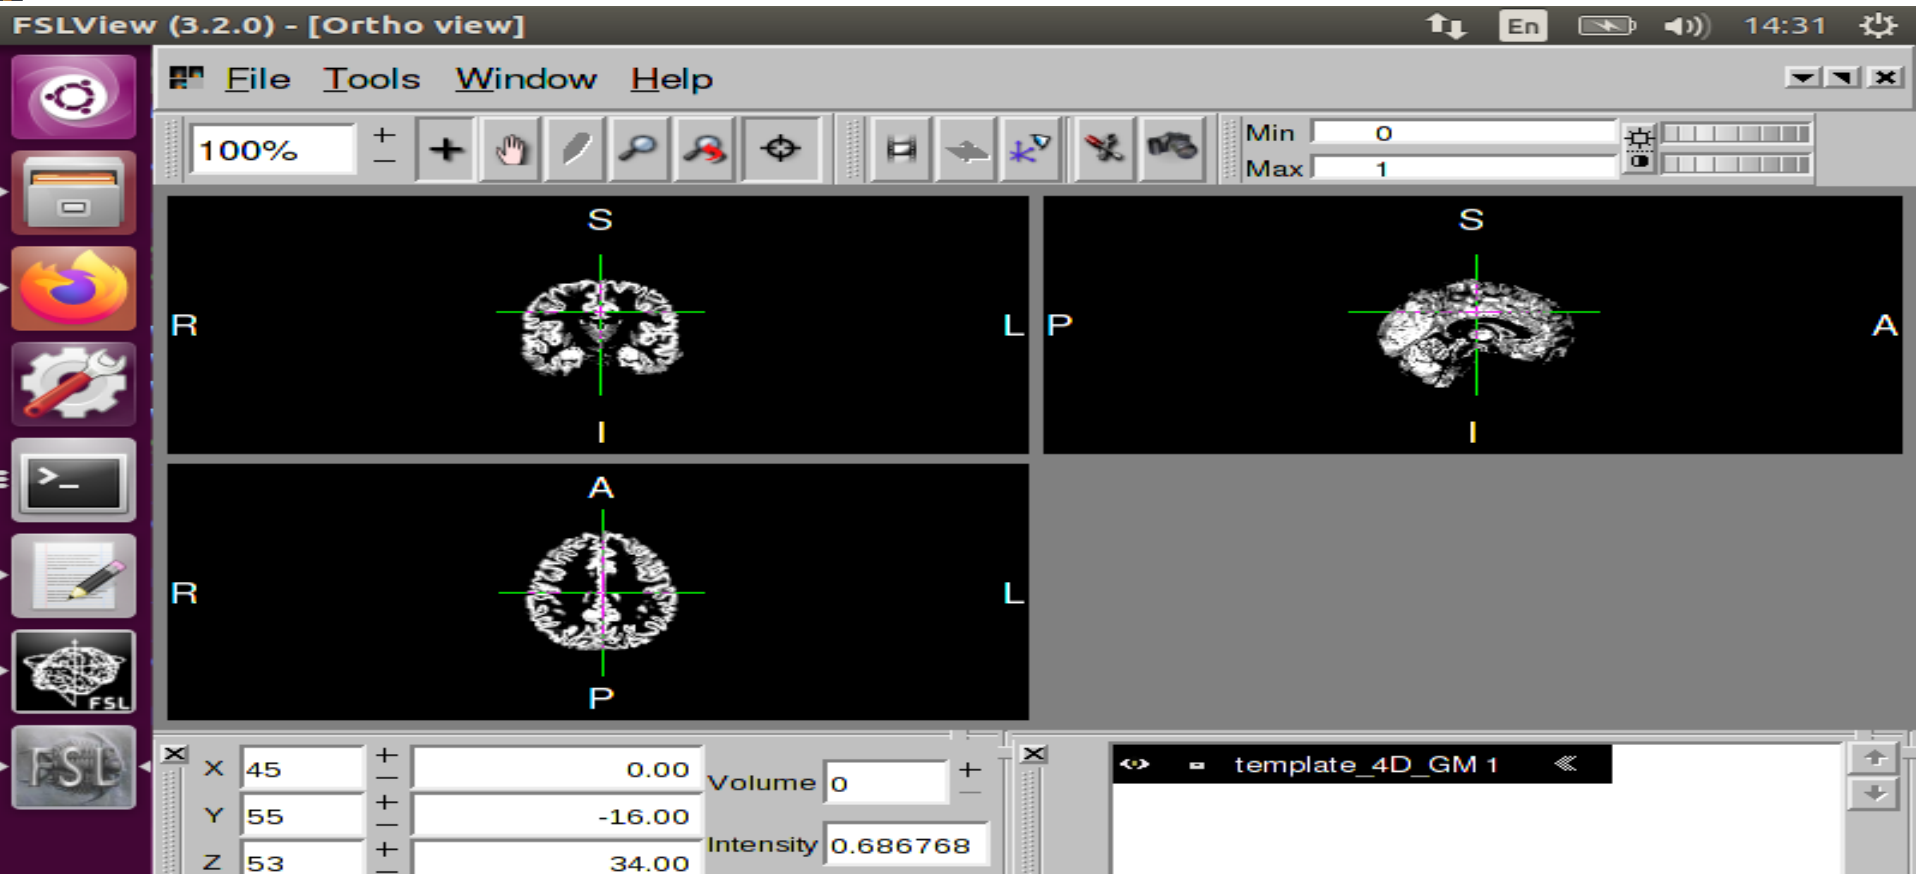Click the network arrows indicator
This screenshot has height=874, width=1916.
[1446, 25]
